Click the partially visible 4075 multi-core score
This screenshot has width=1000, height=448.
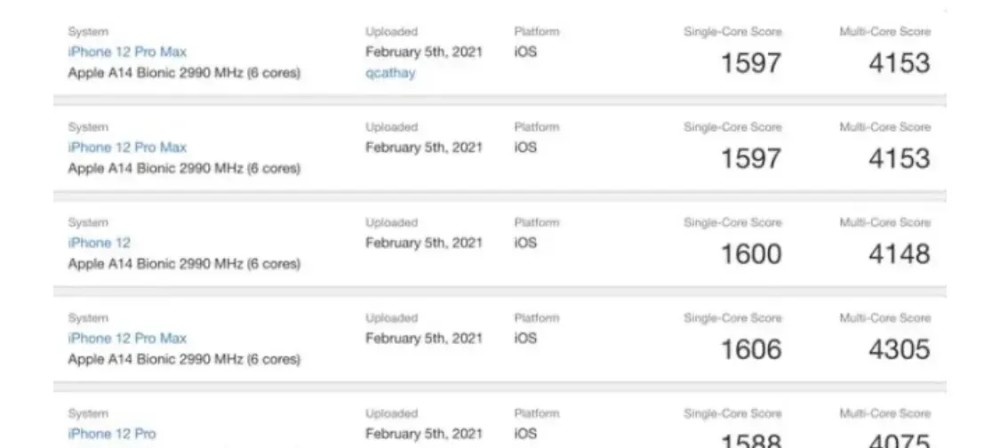coord(899,440)
